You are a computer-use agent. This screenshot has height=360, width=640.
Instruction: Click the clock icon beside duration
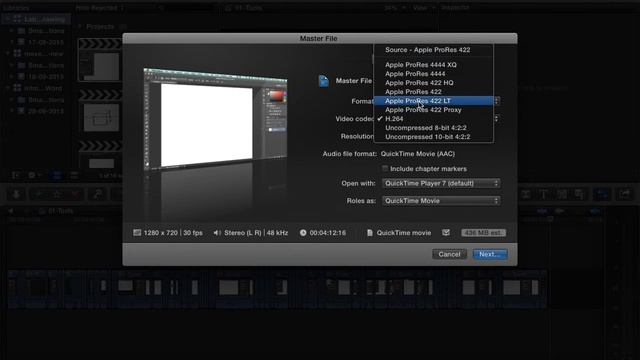point(303,233)
